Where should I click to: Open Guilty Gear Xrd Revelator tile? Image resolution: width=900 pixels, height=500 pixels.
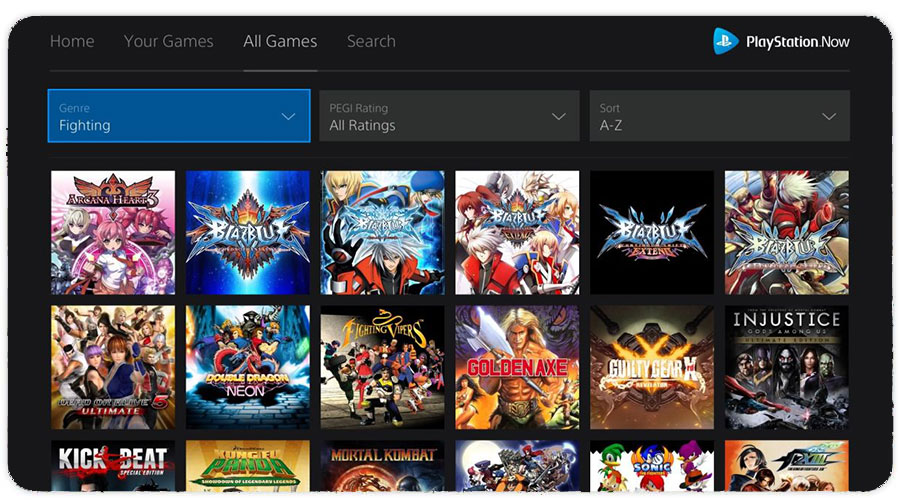coord(652,367)
